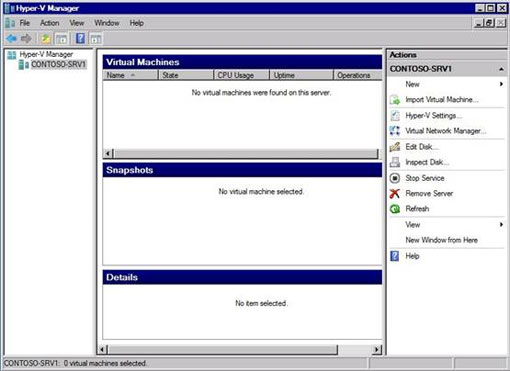Screen dimensions: 510x371
Task: Select Inspect Disk action text
Action: pos(427,162)
